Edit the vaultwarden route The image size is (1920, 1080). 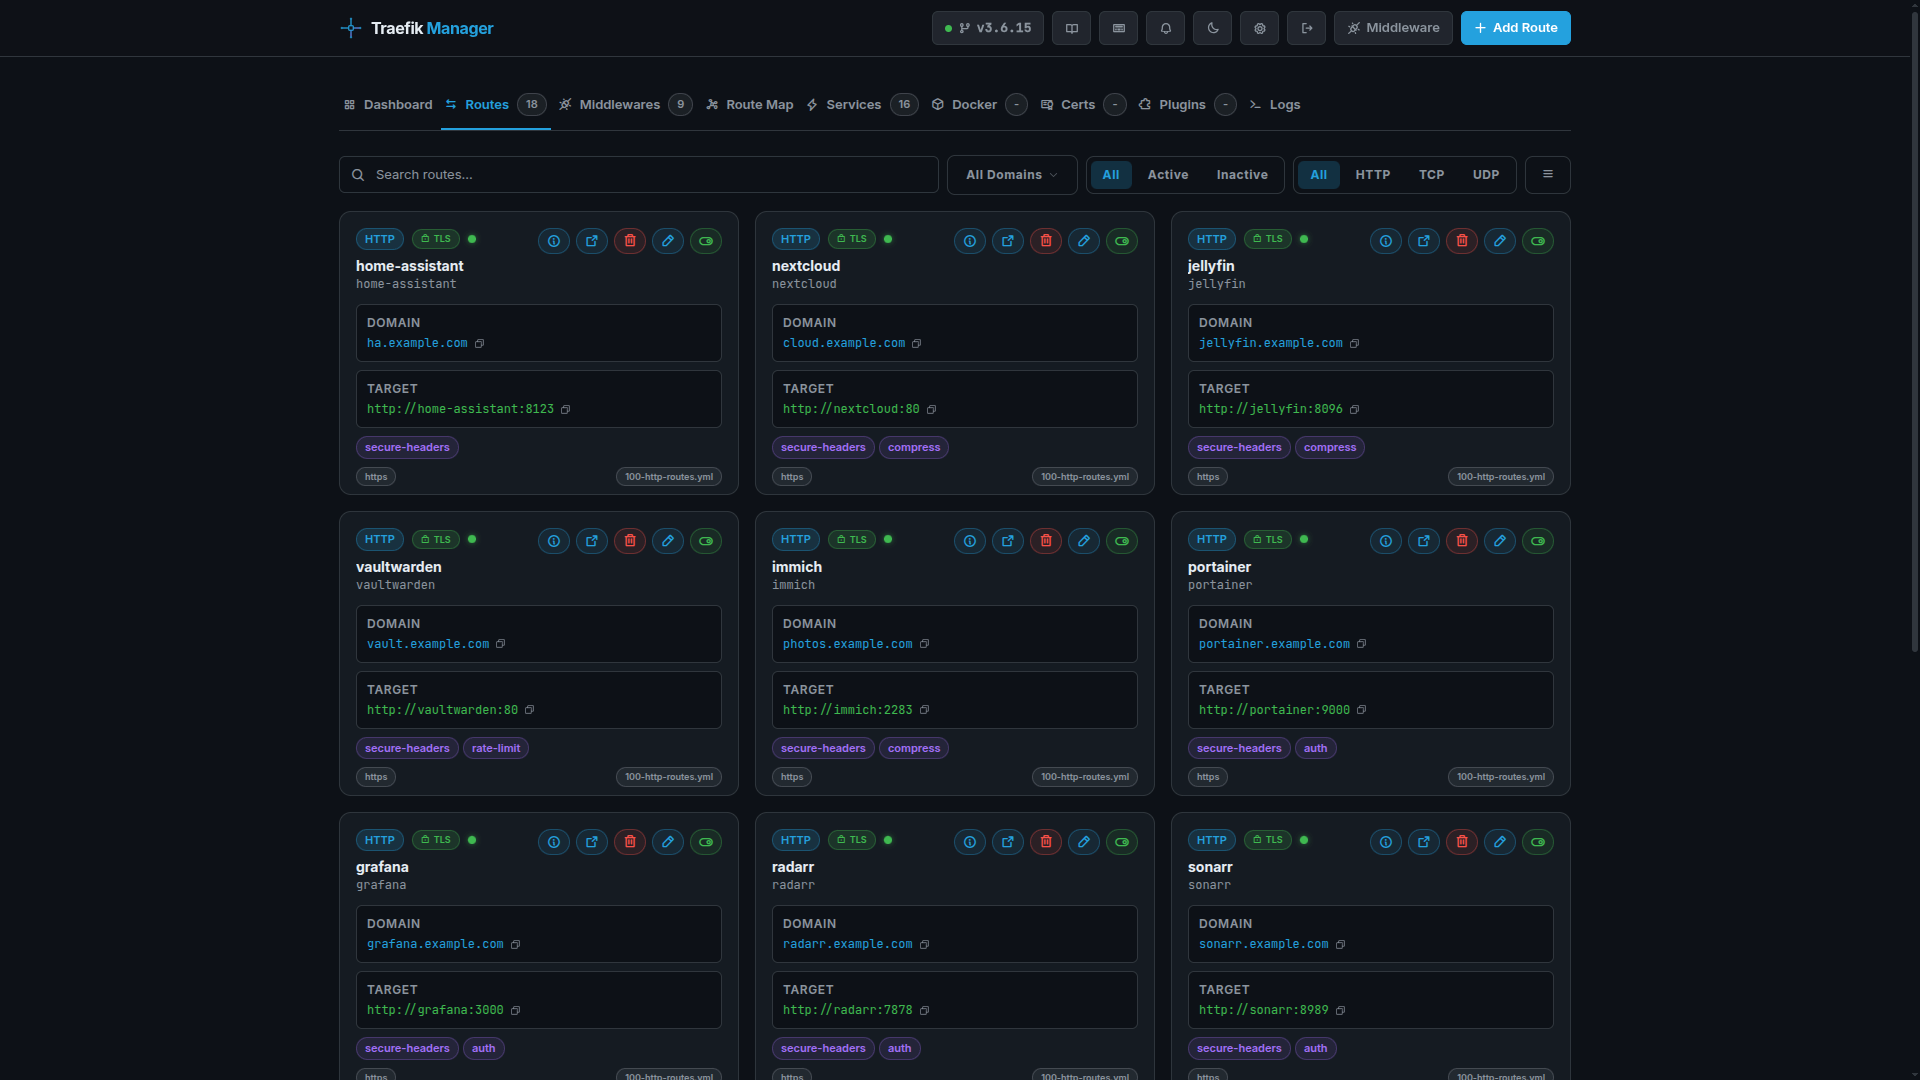668,541
